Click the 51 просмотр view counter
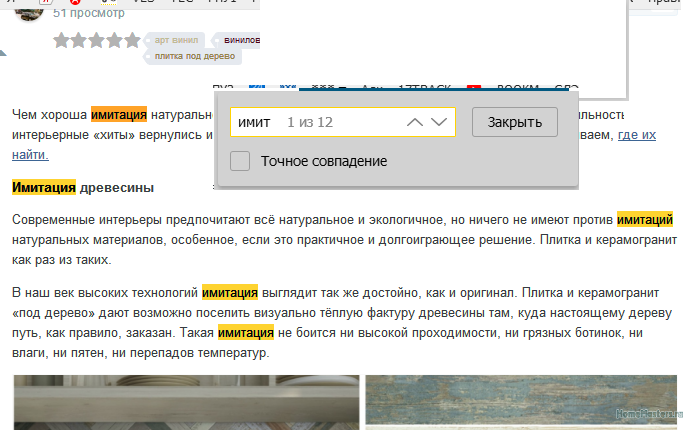The width and height of the screenshot is (696, 430). pos(89,14)
